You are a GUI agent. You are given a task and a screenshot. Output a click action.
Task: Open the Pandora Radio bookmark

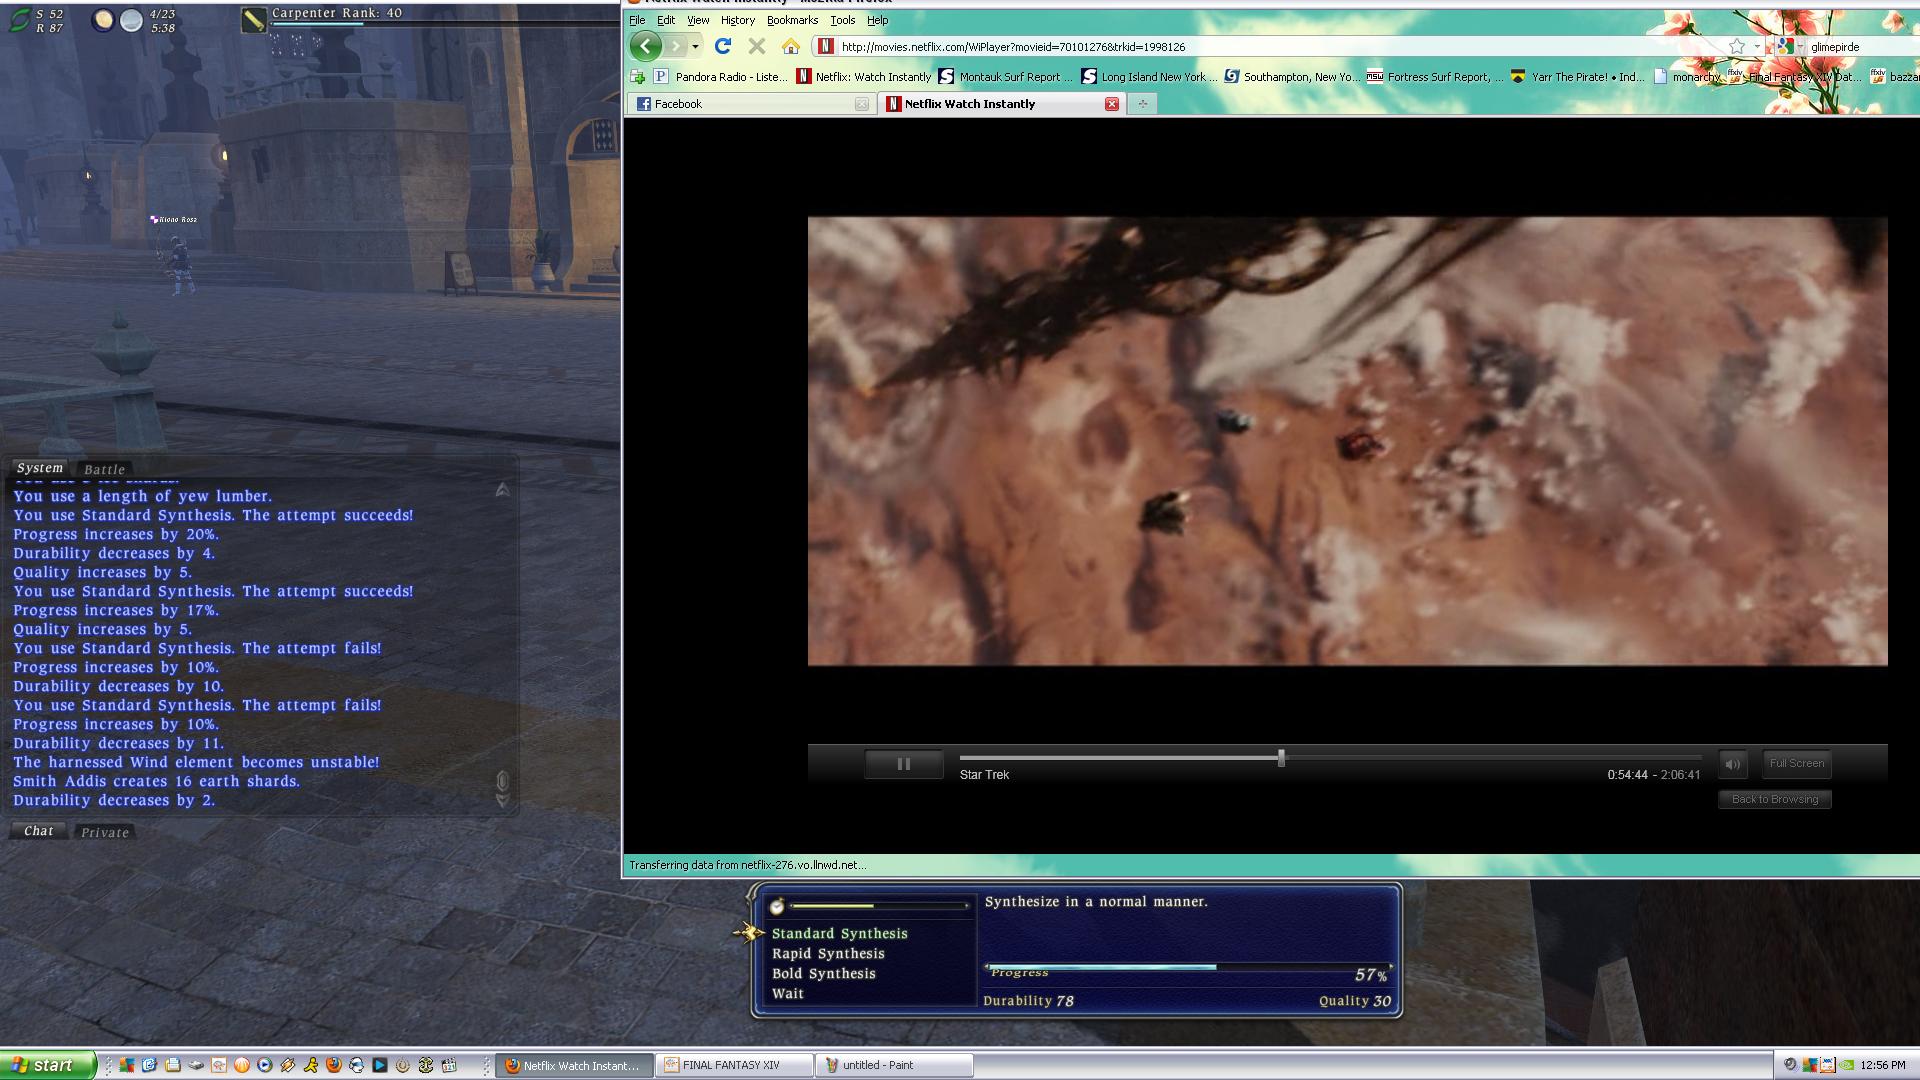[x=721, y=76]
